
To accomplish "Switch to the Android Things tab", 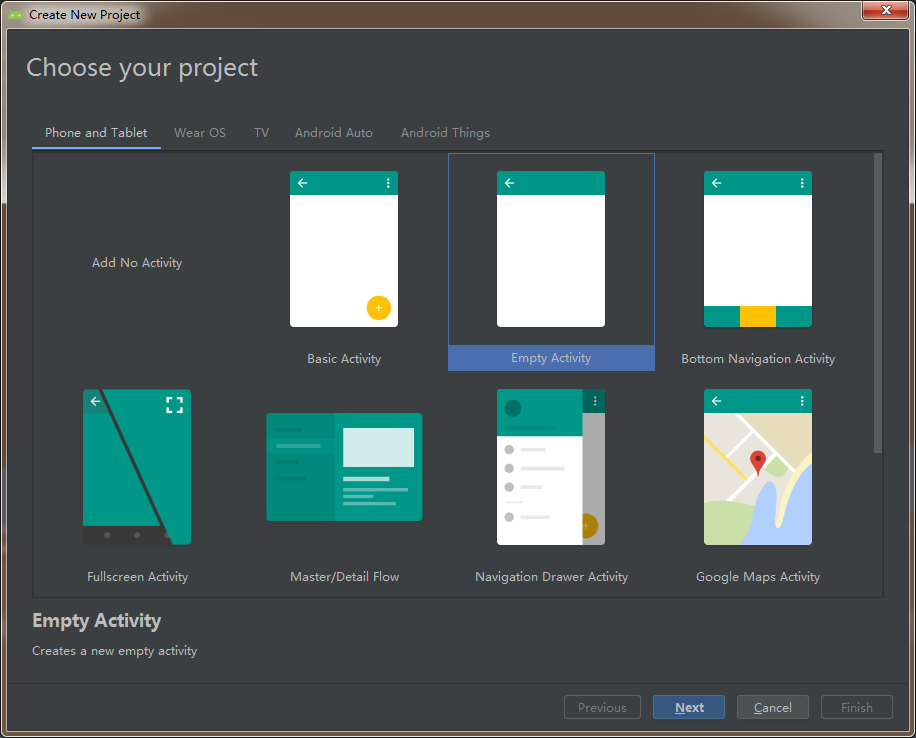I will tap(445, 133).
